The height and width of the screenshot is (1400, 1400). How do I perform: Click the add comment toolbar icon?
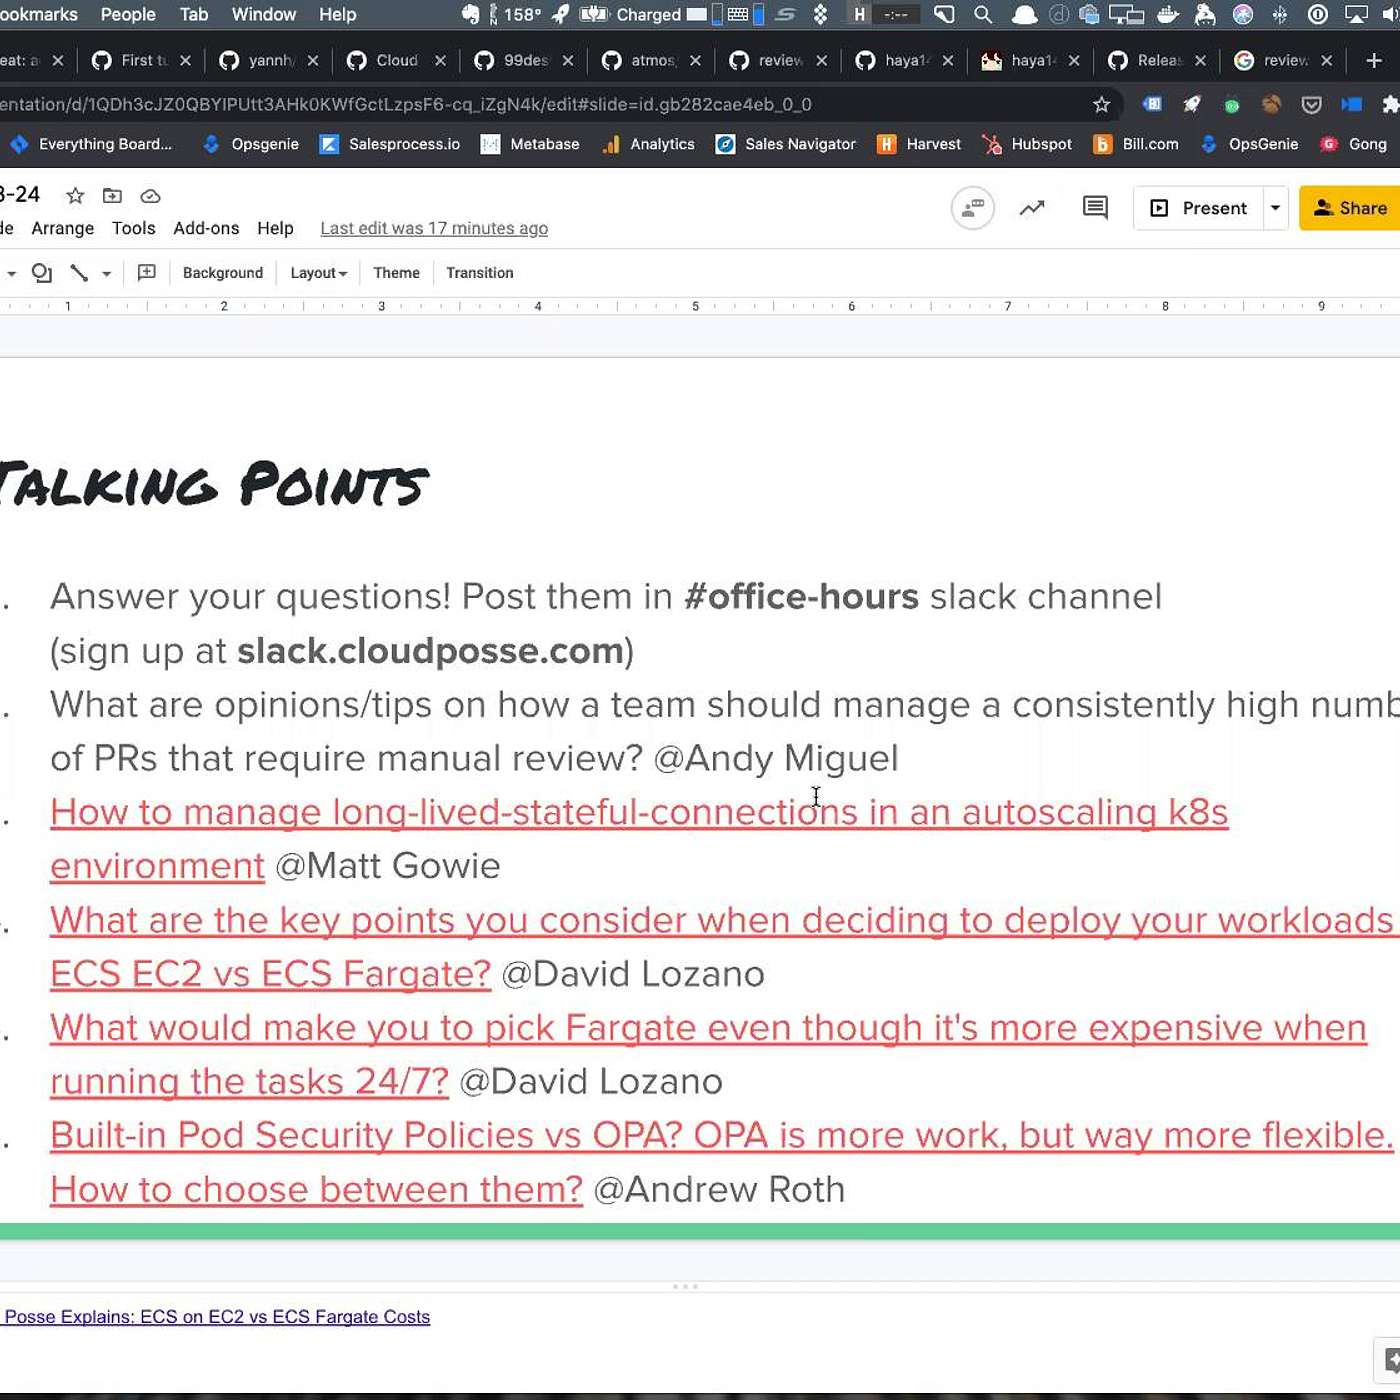[x=147, y=273]
